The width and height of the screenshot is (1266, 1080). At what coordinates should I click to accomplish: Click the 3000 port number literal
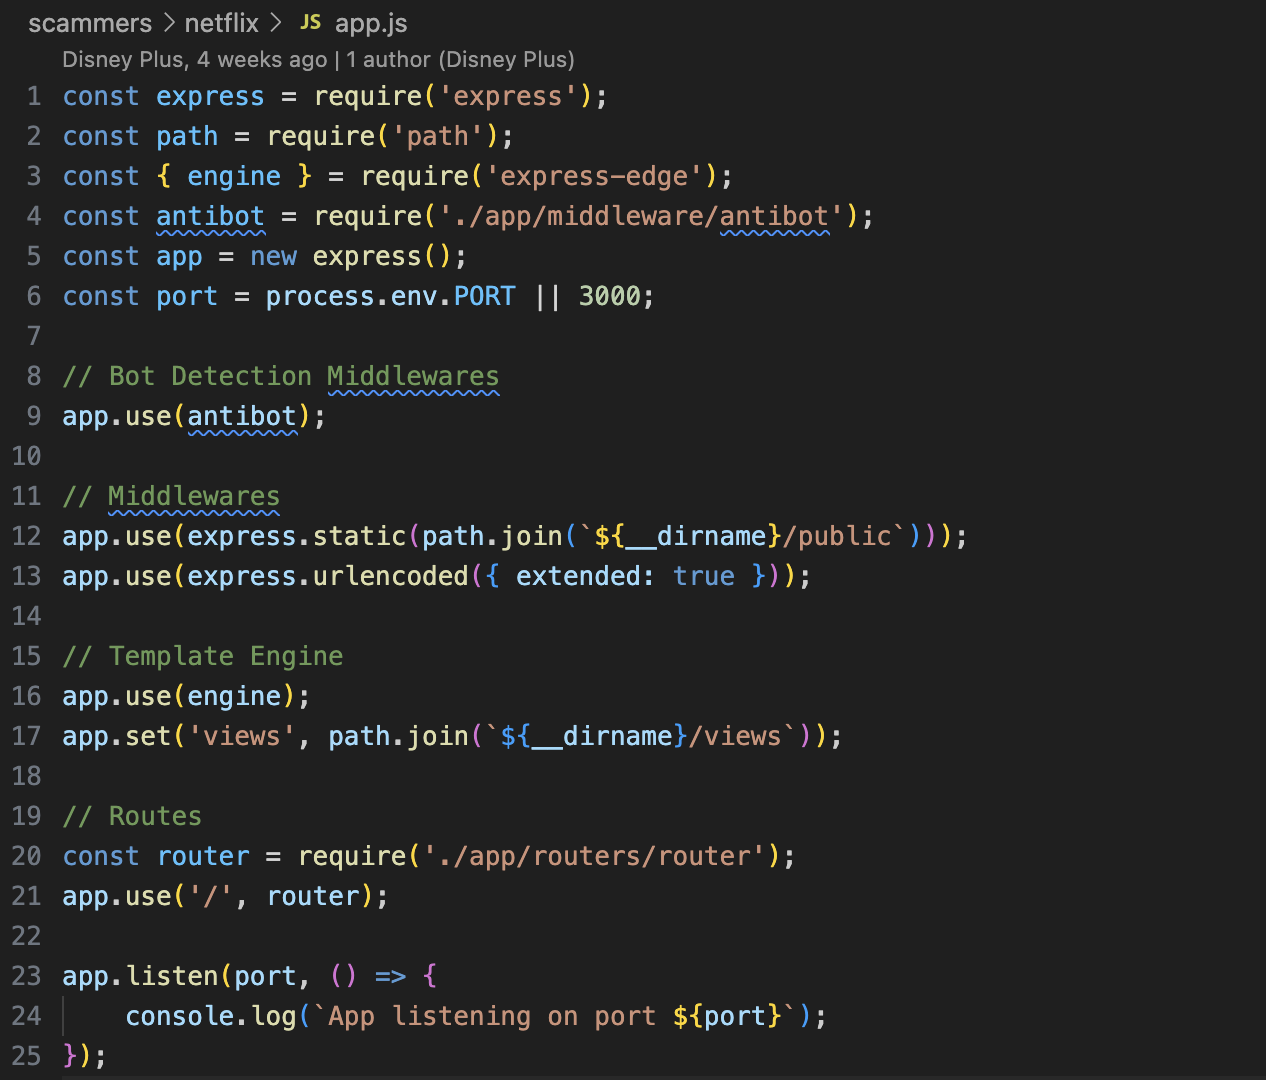(609, 296)
